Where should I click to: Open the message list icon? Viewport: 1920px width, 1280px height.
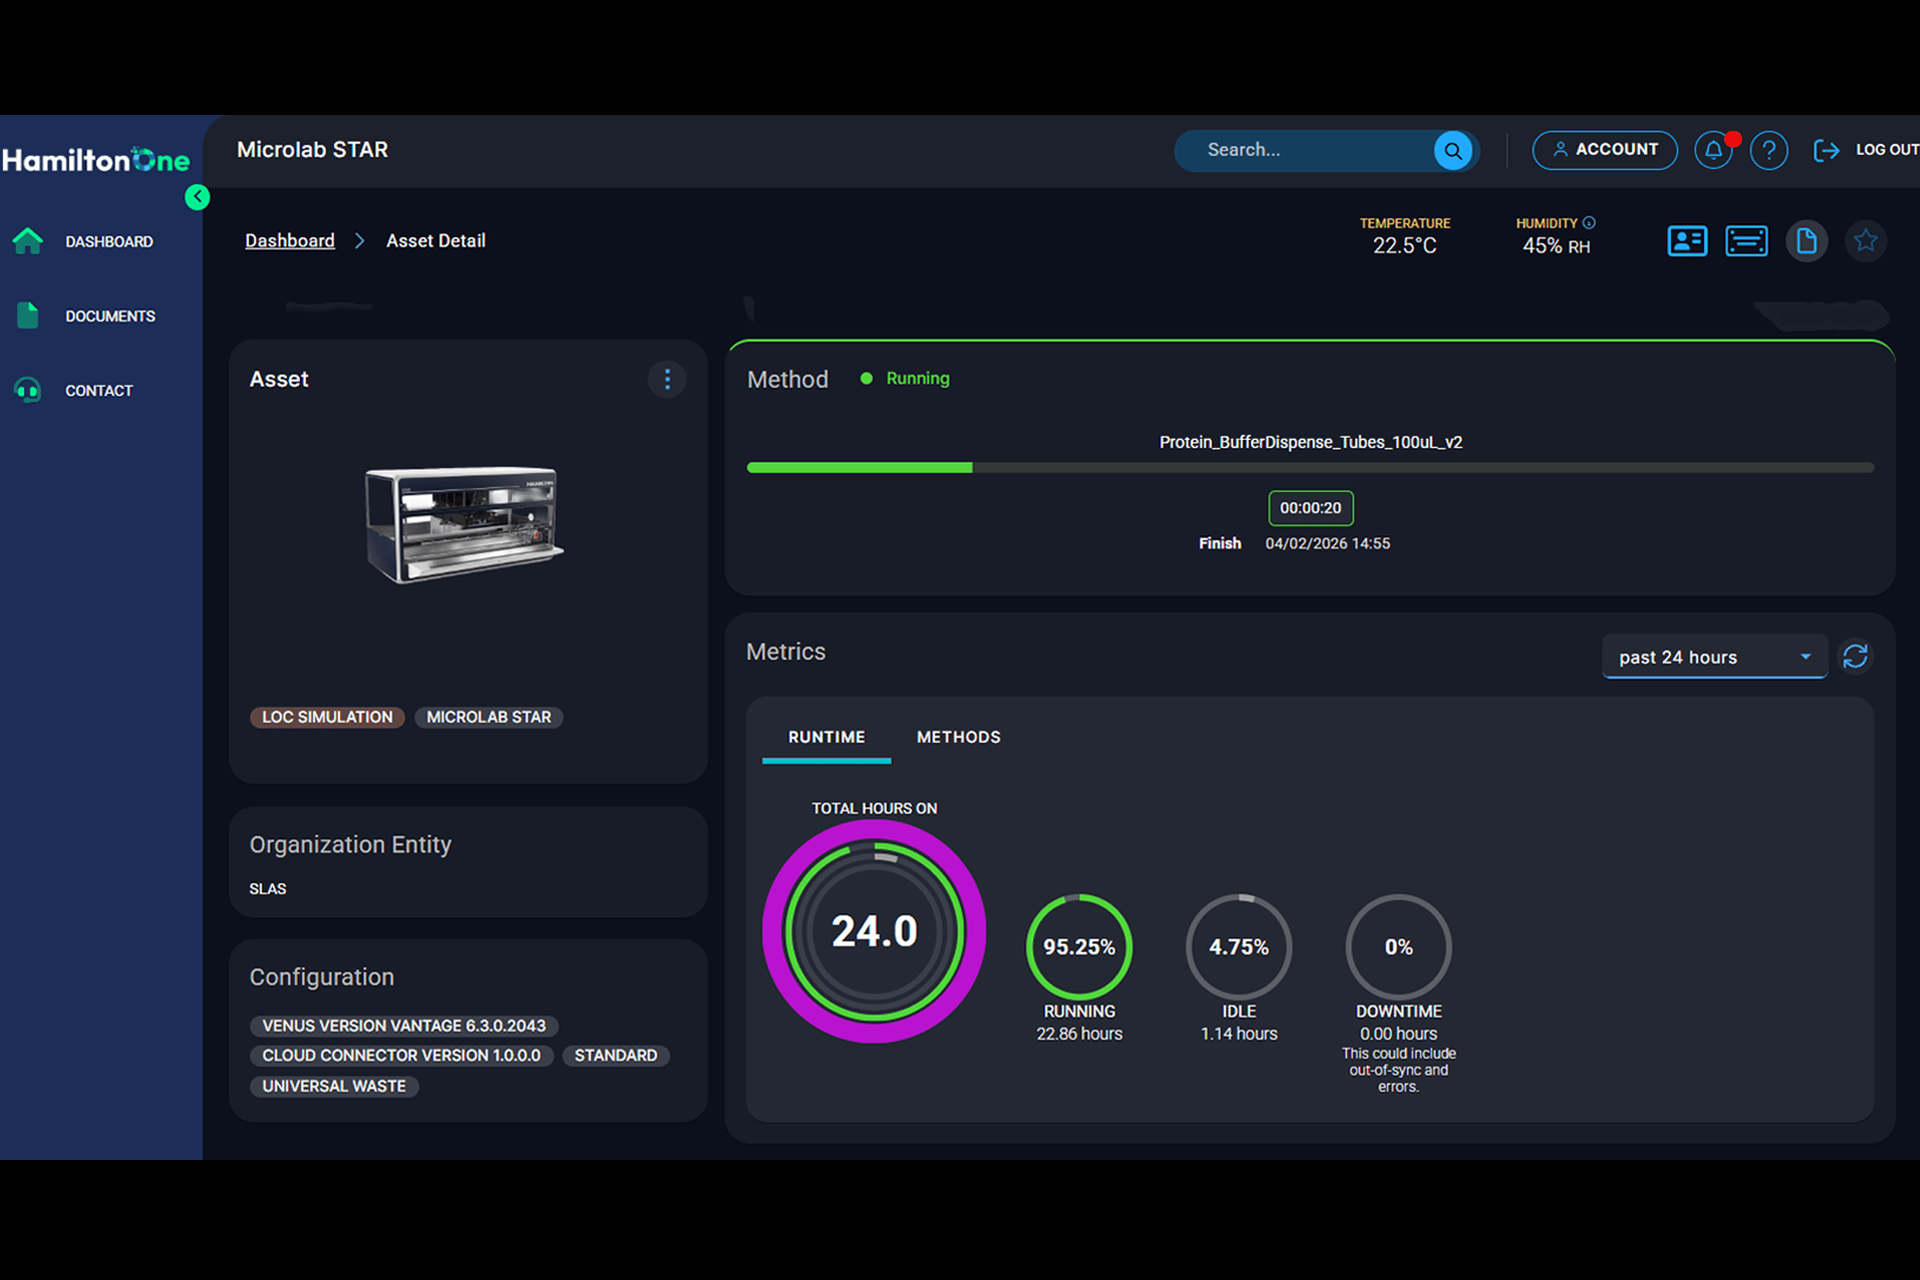click(x=1746, y=241)
